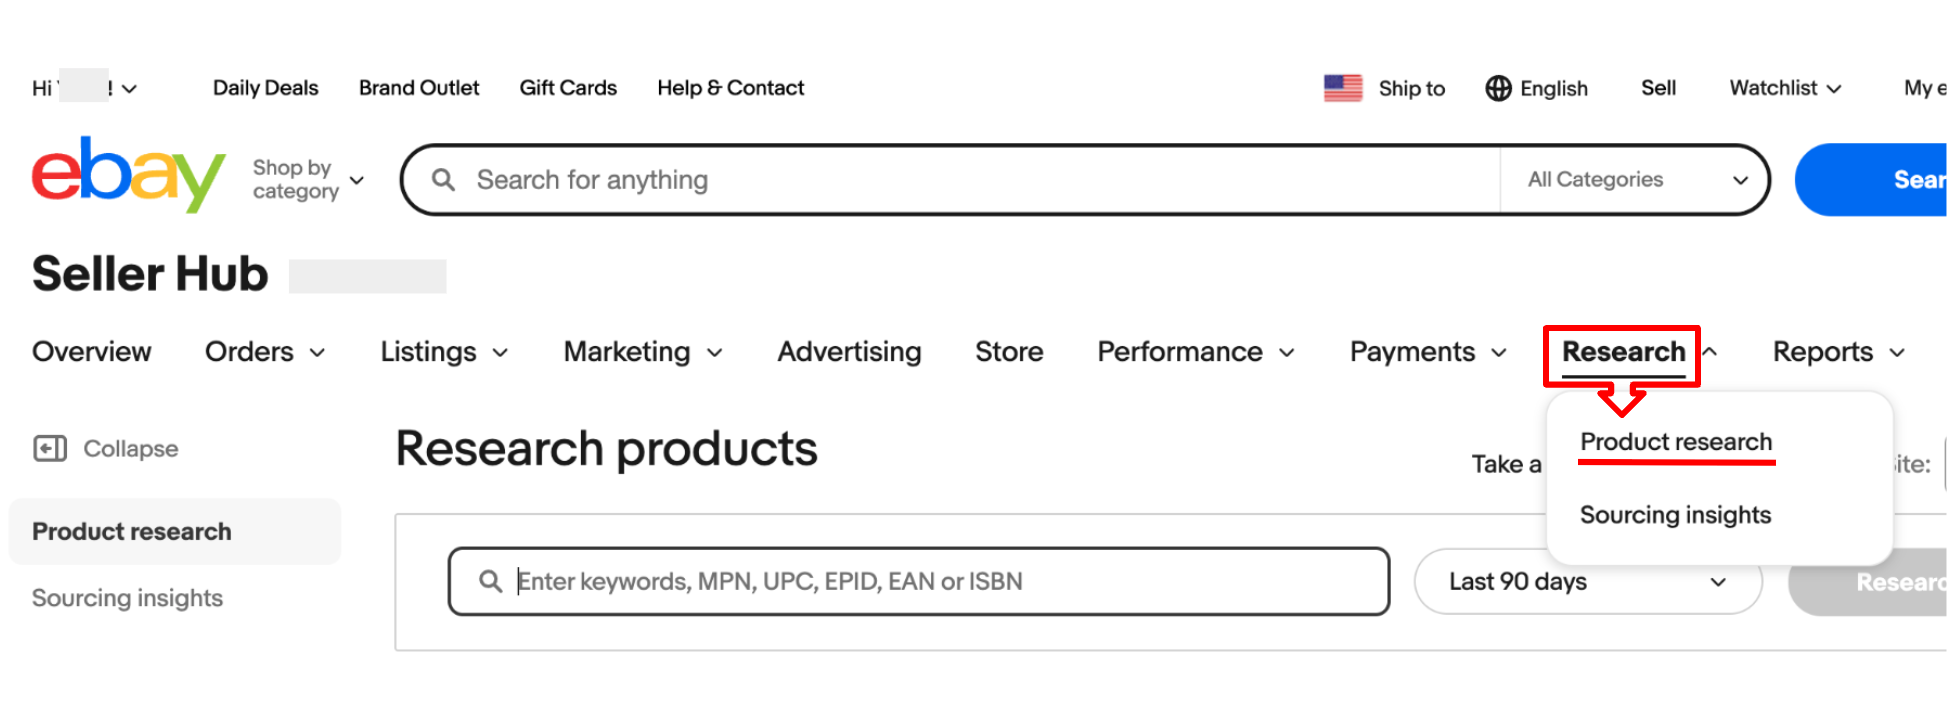Click the US flag Ship to icon

click(1343, 88)
